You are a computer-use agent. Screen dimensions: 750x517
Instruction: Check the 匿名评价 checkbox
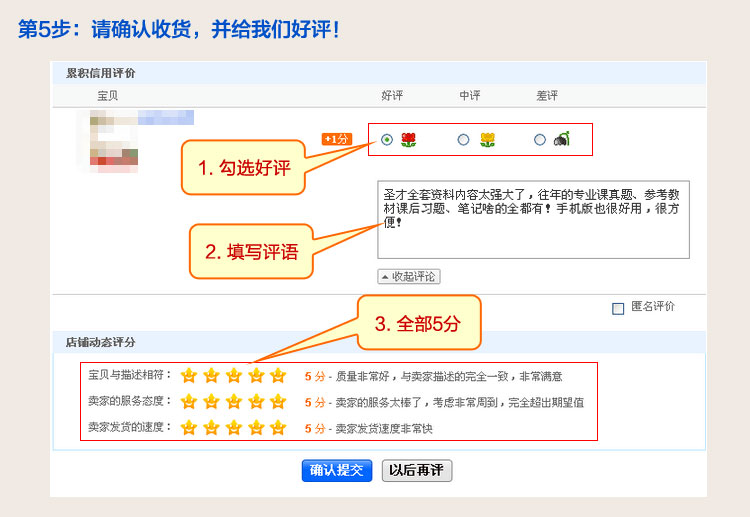(618, 308)
